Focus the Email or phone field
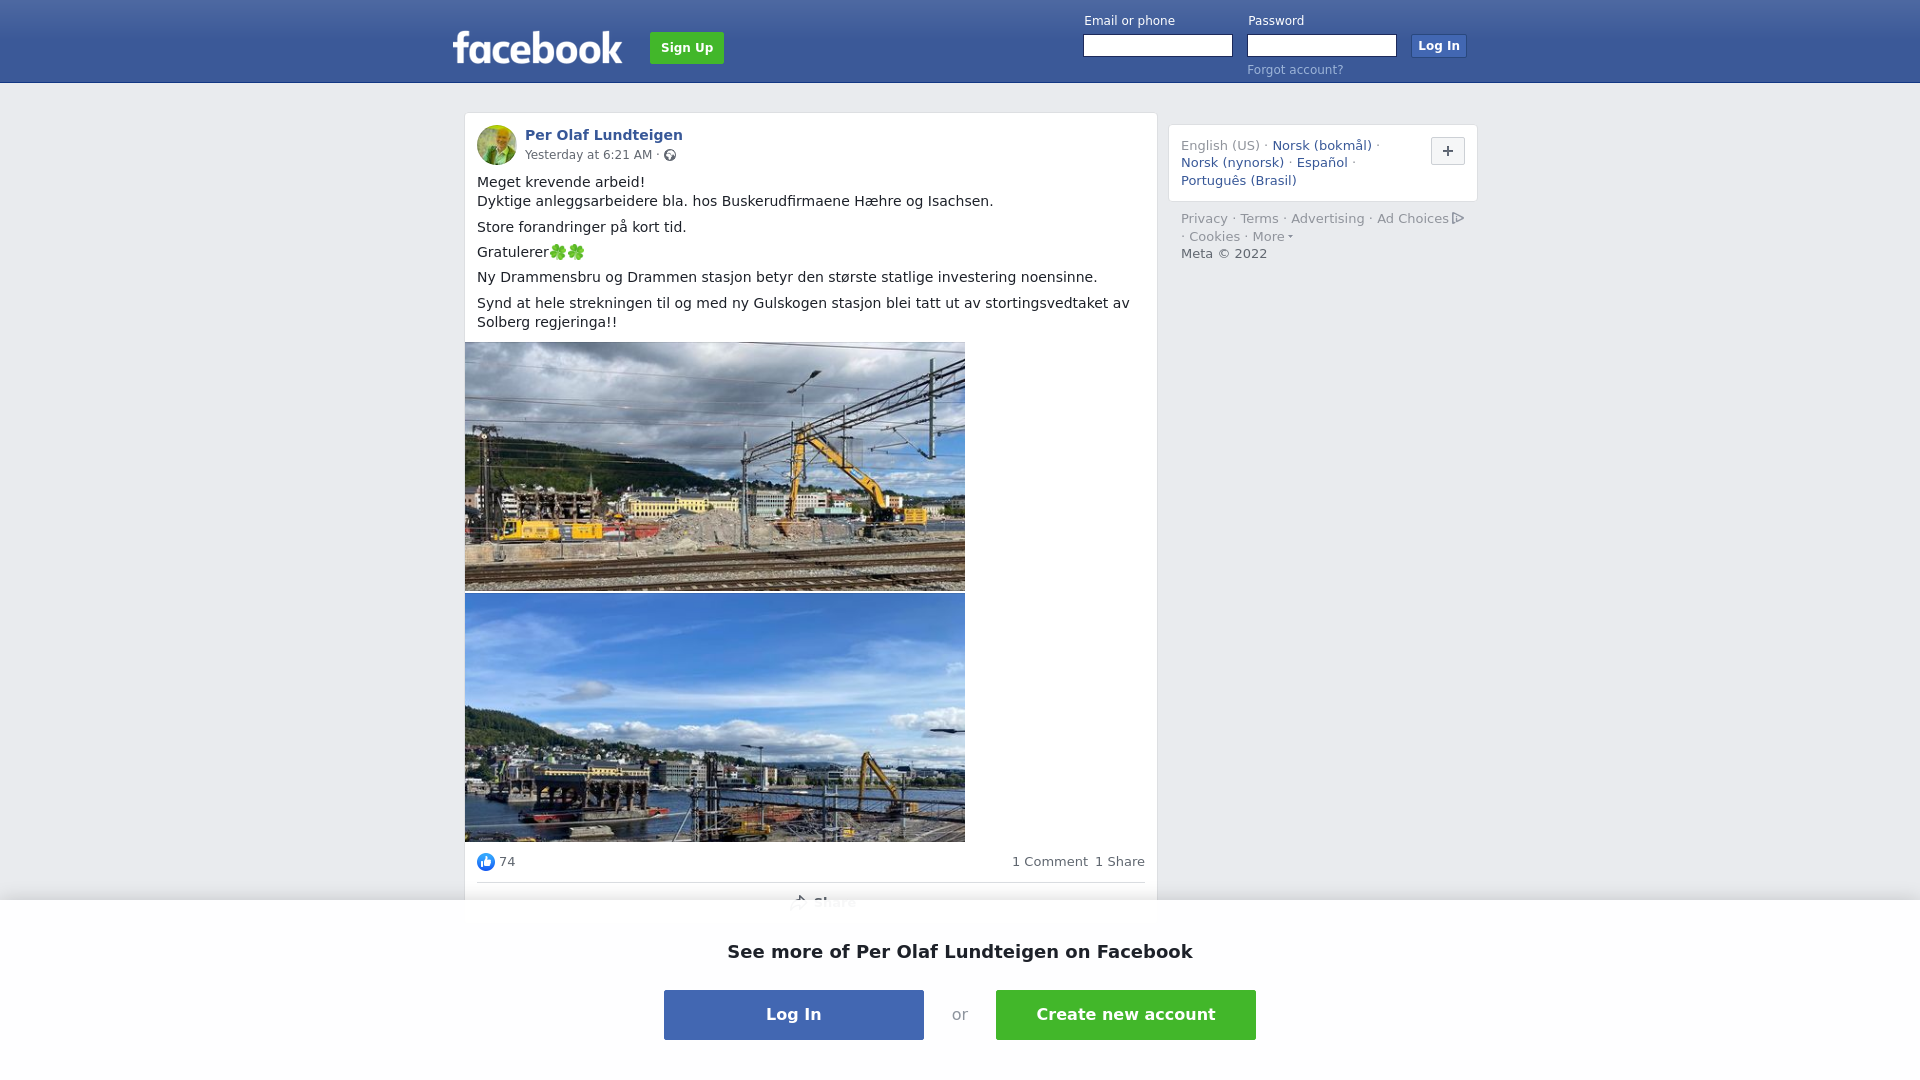This screenshot has height=1080, width=1920. [1158, 46]
